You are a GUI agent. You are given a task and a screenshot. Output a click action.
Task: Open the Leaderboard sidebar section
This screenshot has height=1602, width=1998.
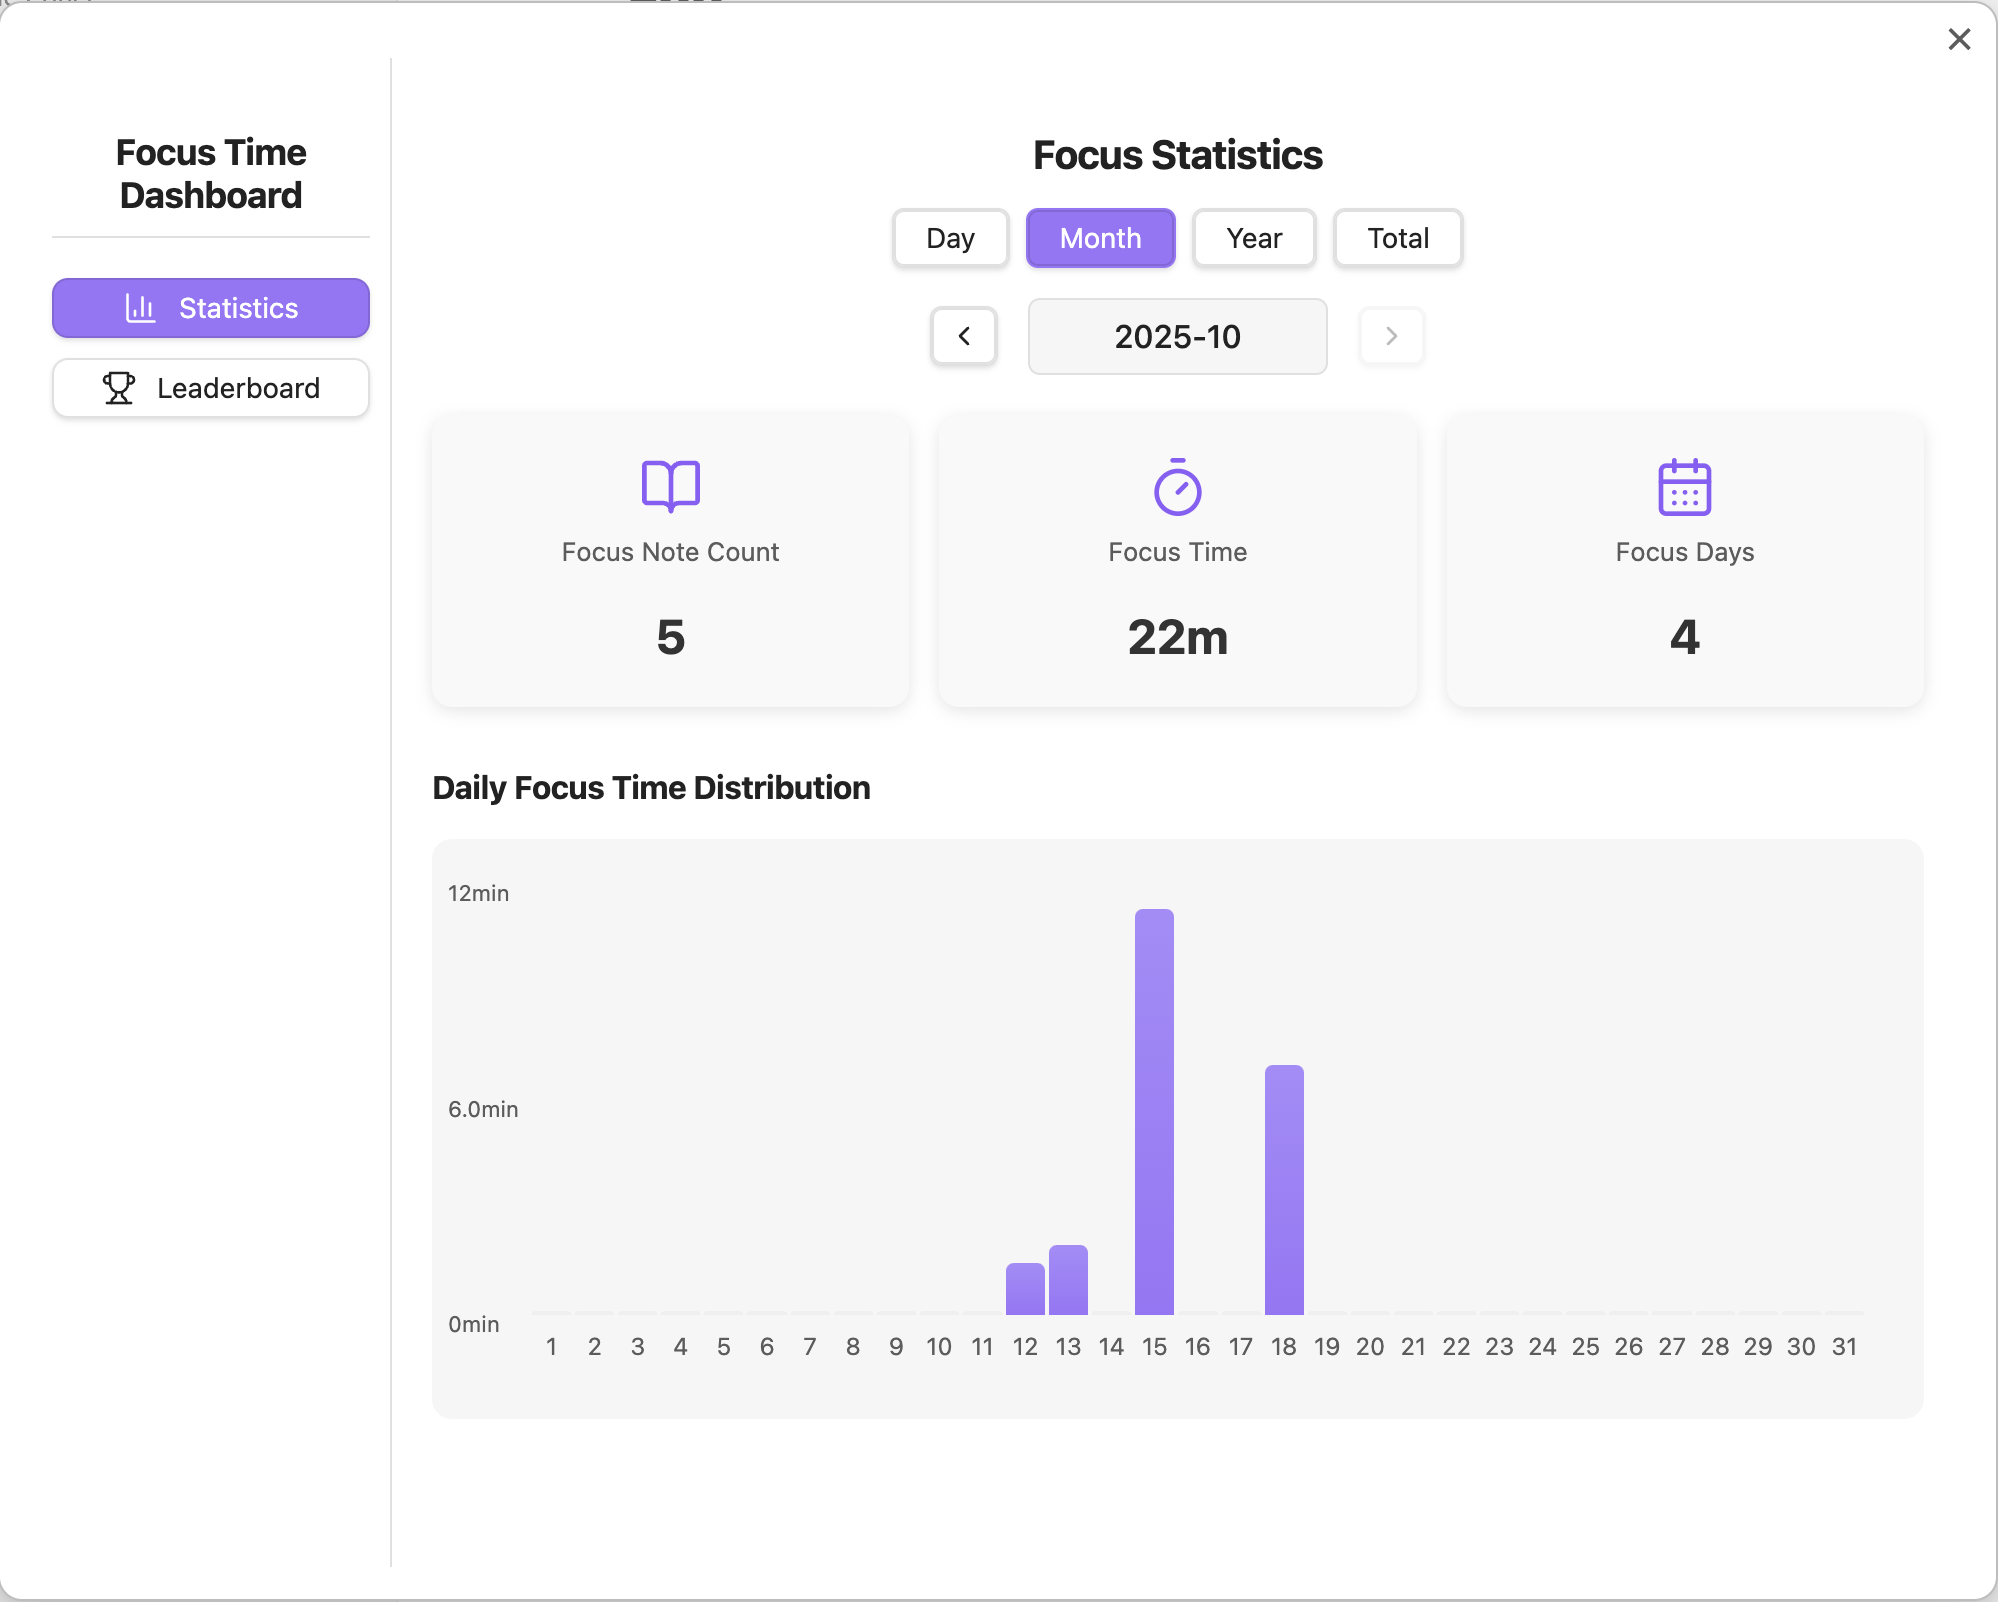[211, 388]
